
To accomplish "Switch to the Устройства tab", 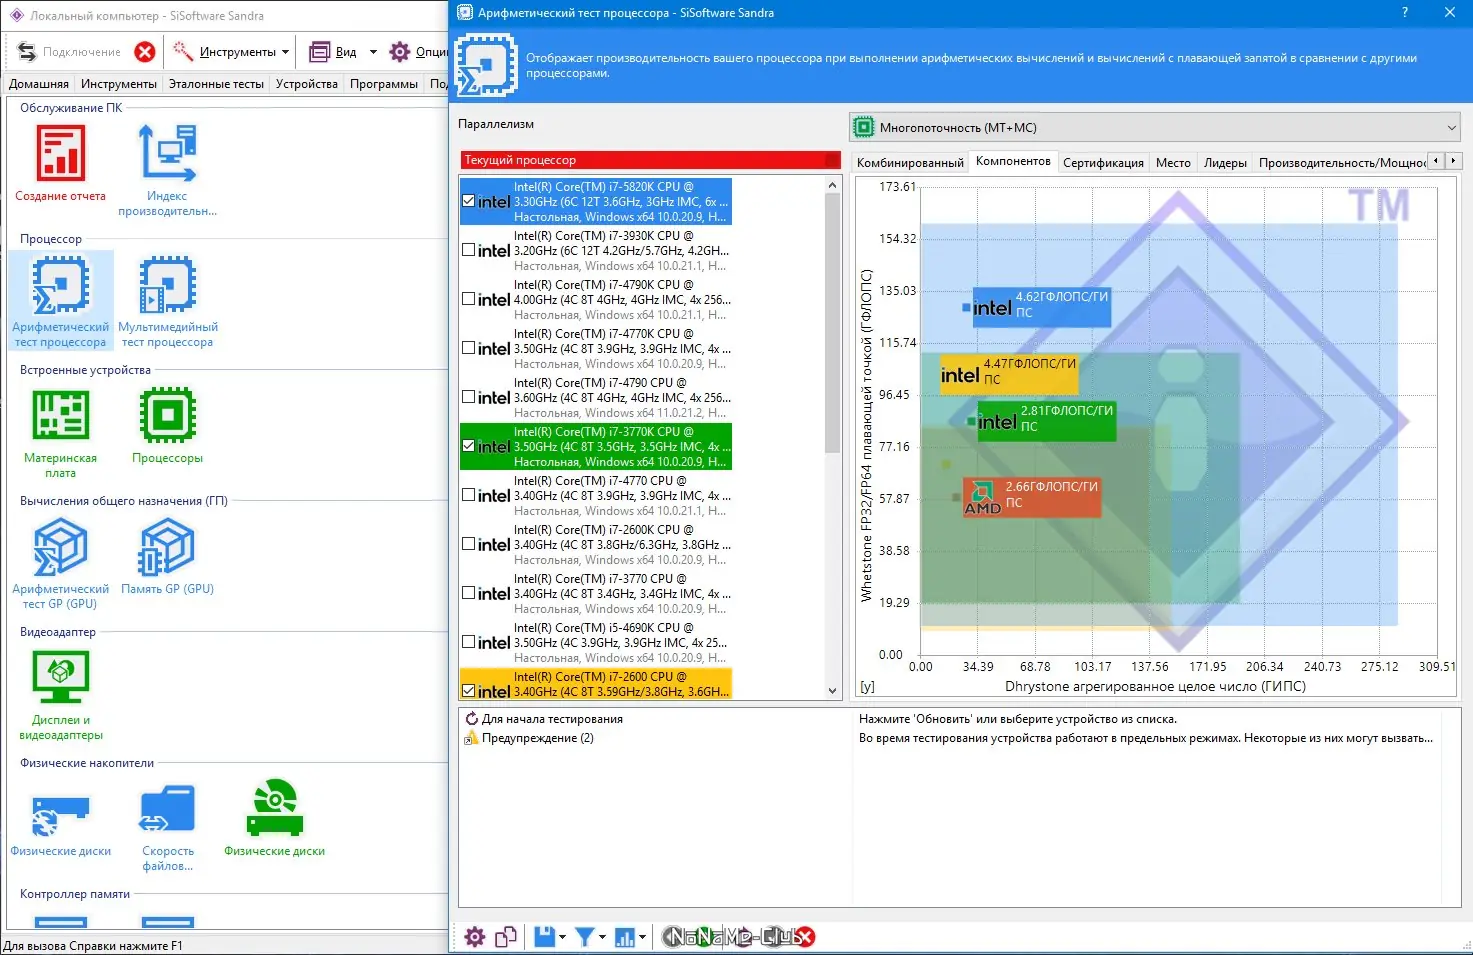I will 307,84.
